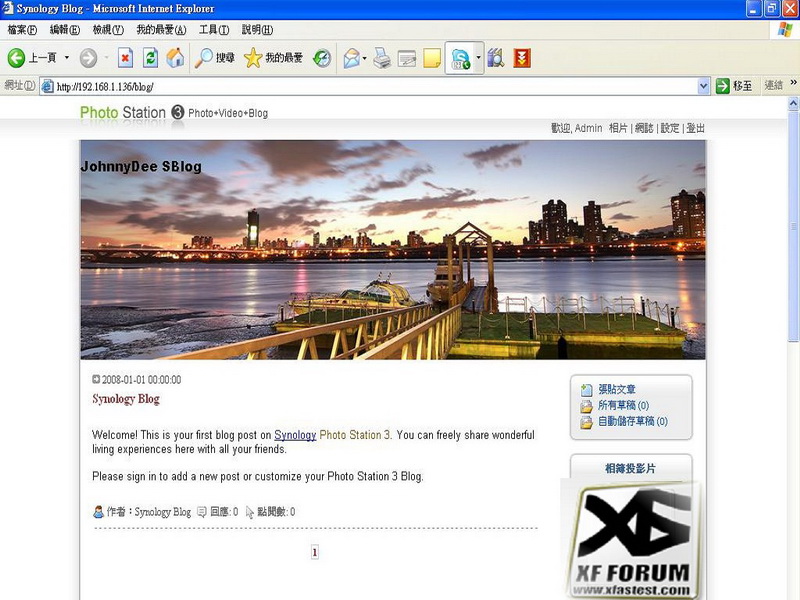The image size is (800, 600).
Task: Click the 移至 (Go) button
Action: point(734,86)
